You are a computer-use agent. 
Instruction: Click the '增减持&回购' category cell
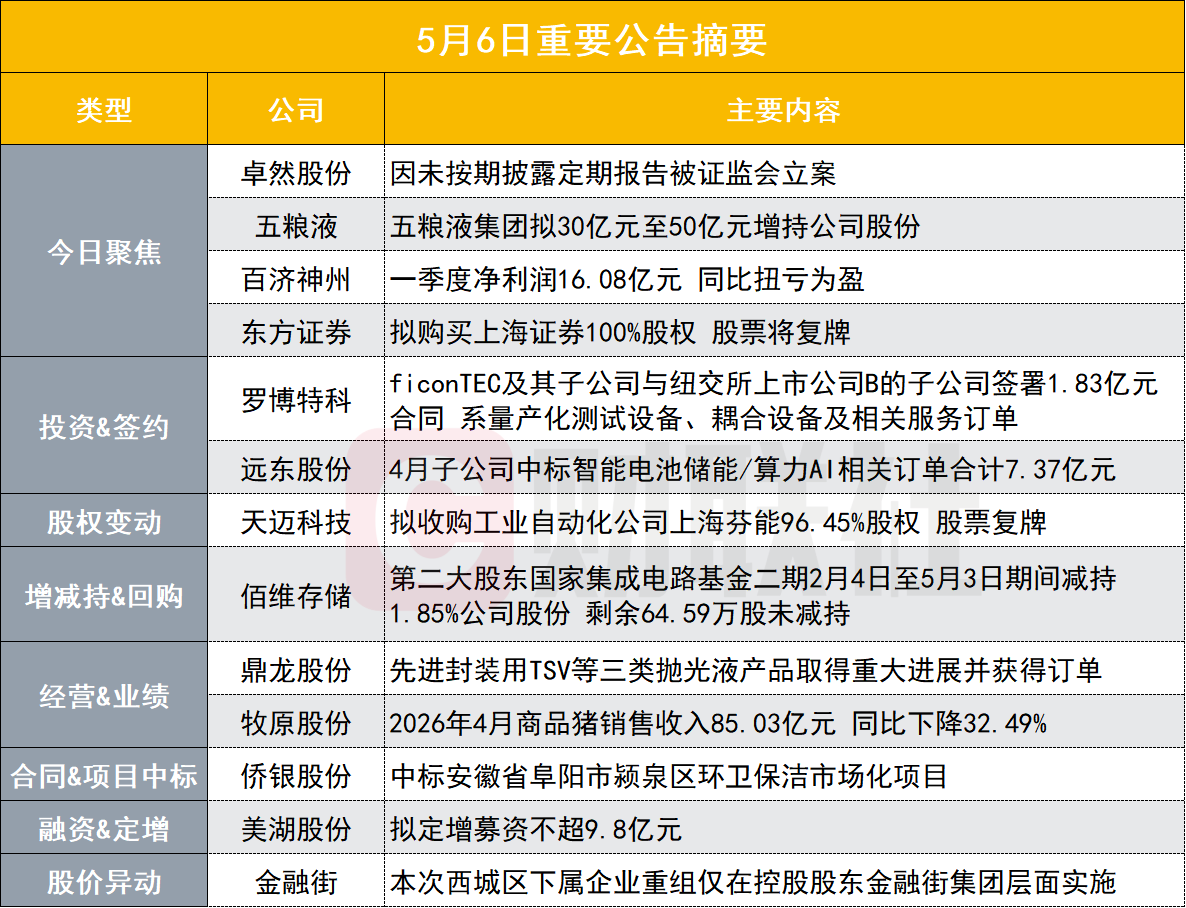coord(104,595)
